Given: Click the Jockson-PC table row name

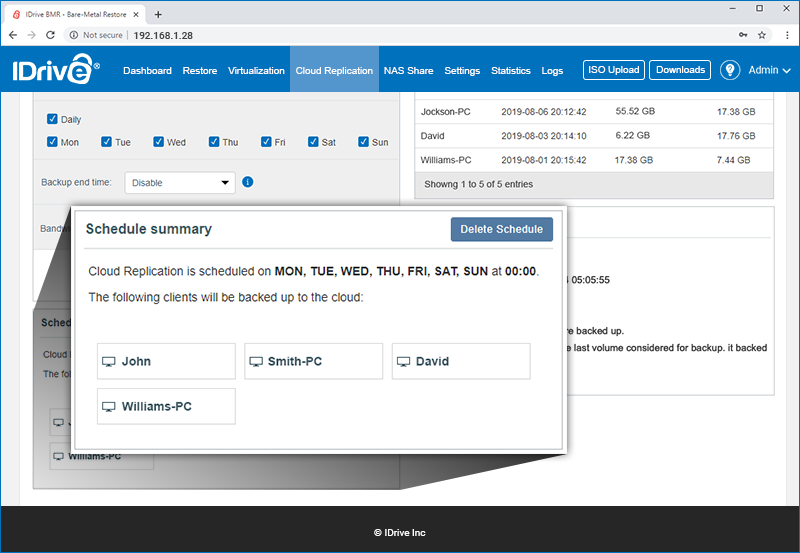Looking at the screenshot, I should (x=445, y=111).
